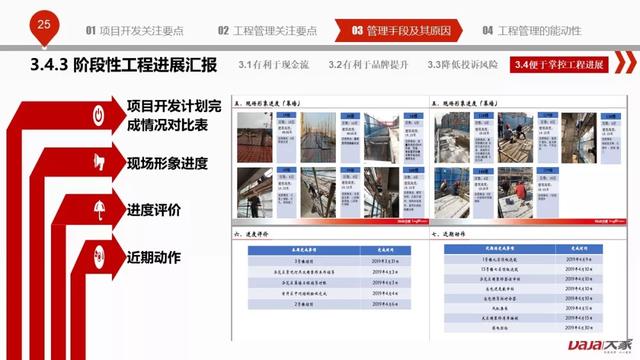Click the 进度评价 label
This screenshot has width=640, height=360.
[153, 210]
